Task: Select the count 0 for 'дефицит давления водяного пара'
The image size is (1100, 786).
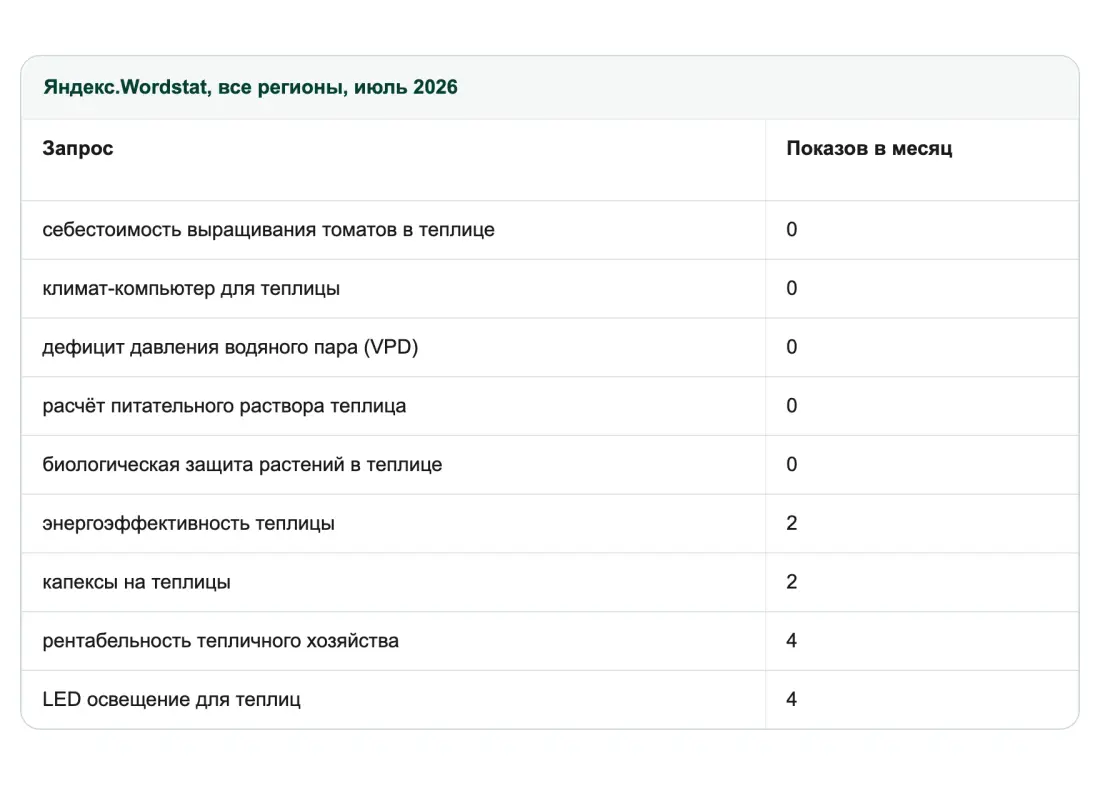Action: coord(791,347)
